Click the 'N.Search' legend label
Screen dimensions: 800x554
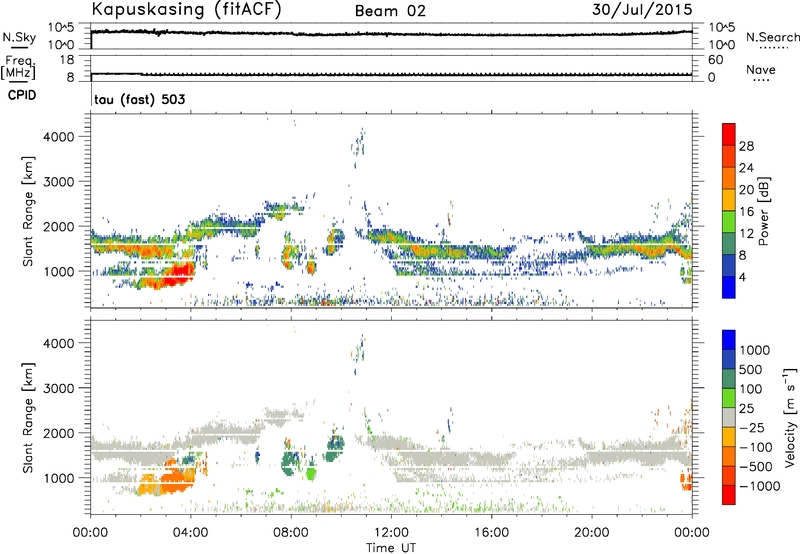(773, 37)
